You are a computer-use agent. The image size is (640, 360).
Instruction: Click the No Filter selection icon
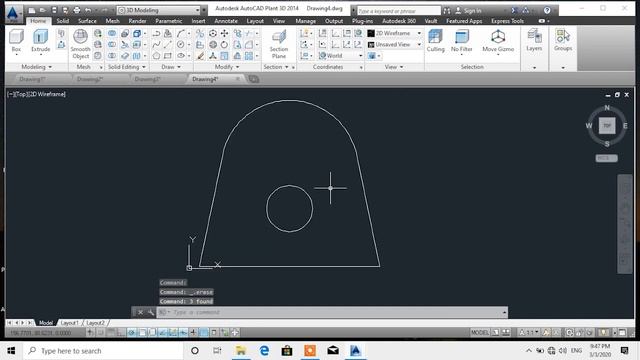coord(462,41)
